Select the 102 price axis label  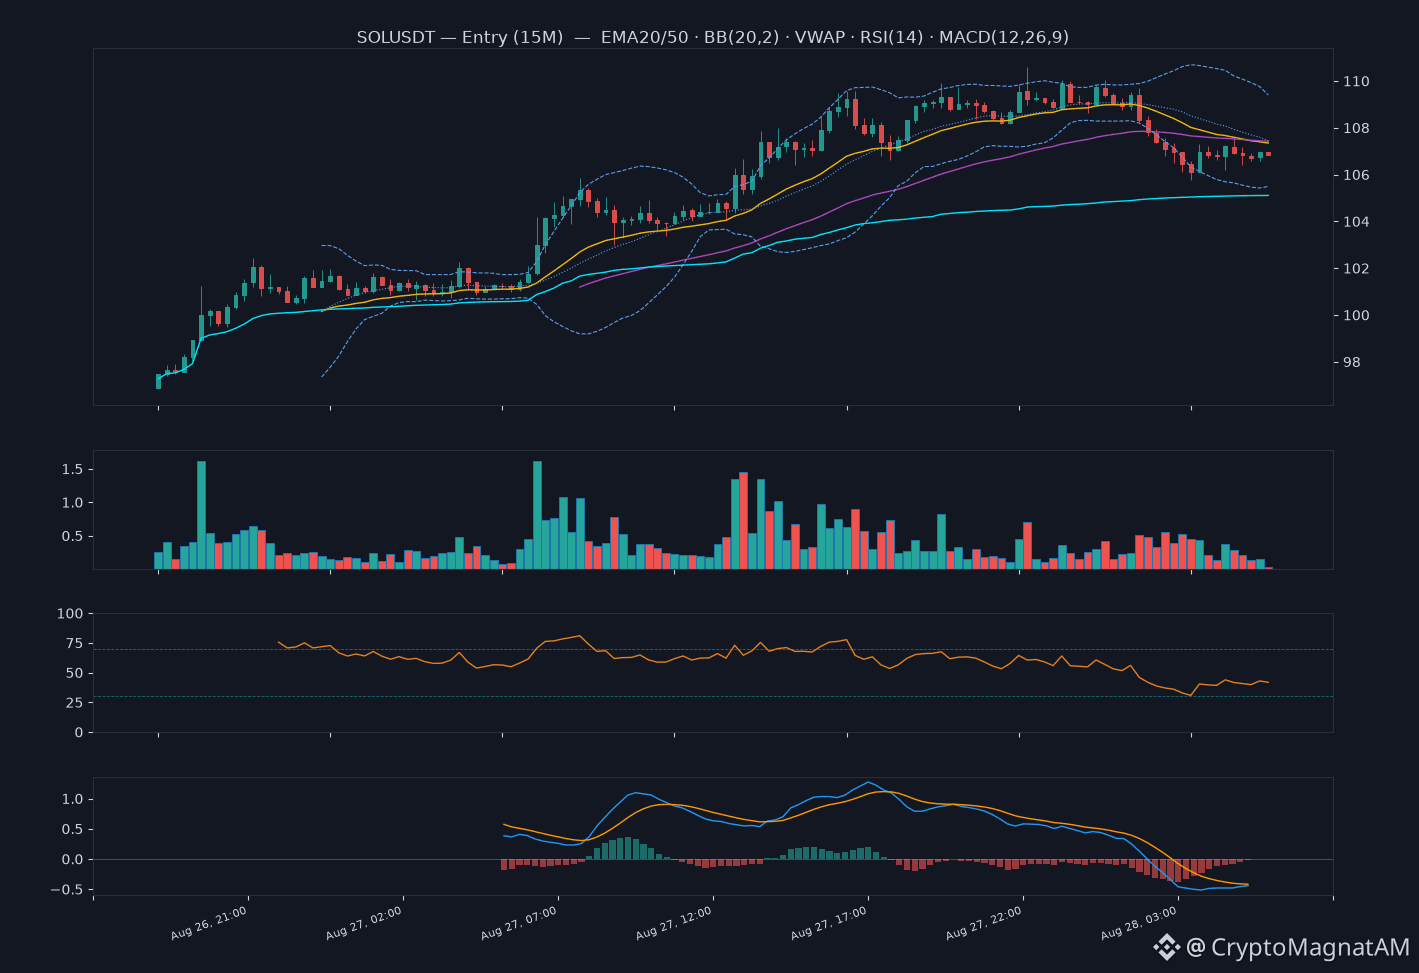coord(1356,269)
